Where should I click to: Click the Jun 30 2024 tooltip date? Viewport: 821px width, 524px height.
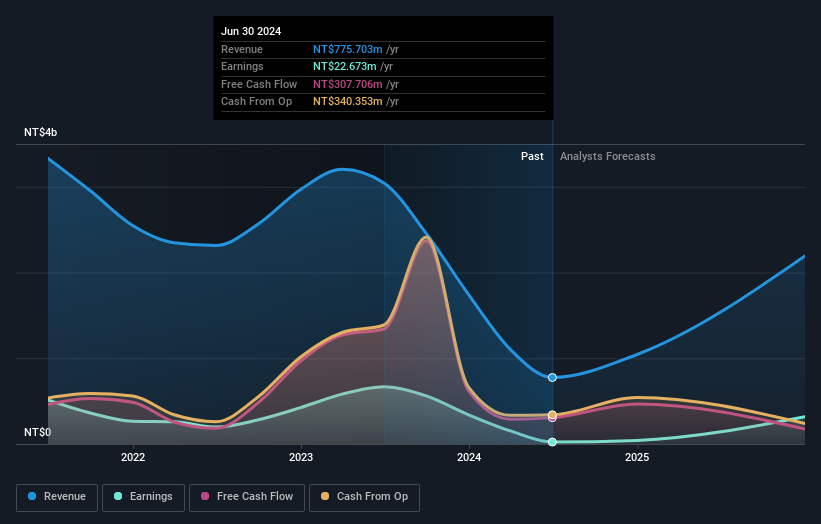pos(251,31)
